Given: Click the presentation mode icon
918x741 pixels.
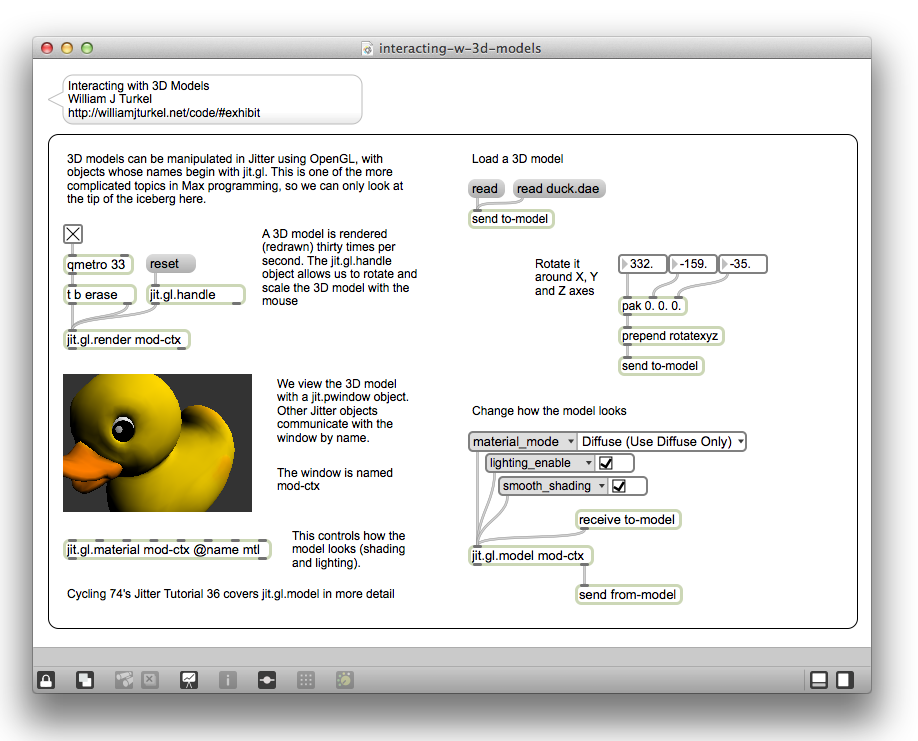Looking at the screenshot, I should point(188,680).
